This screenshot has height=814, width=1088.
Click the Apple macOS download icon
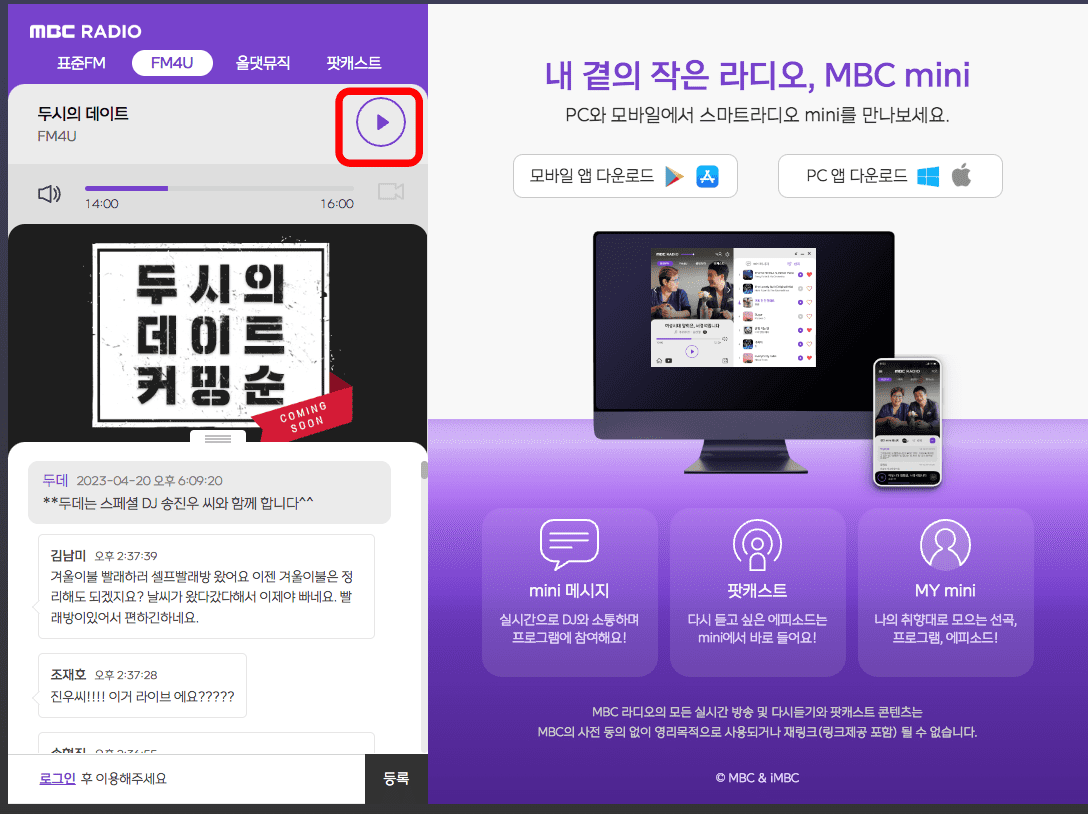pyautogui.click(x=961, y=176)
